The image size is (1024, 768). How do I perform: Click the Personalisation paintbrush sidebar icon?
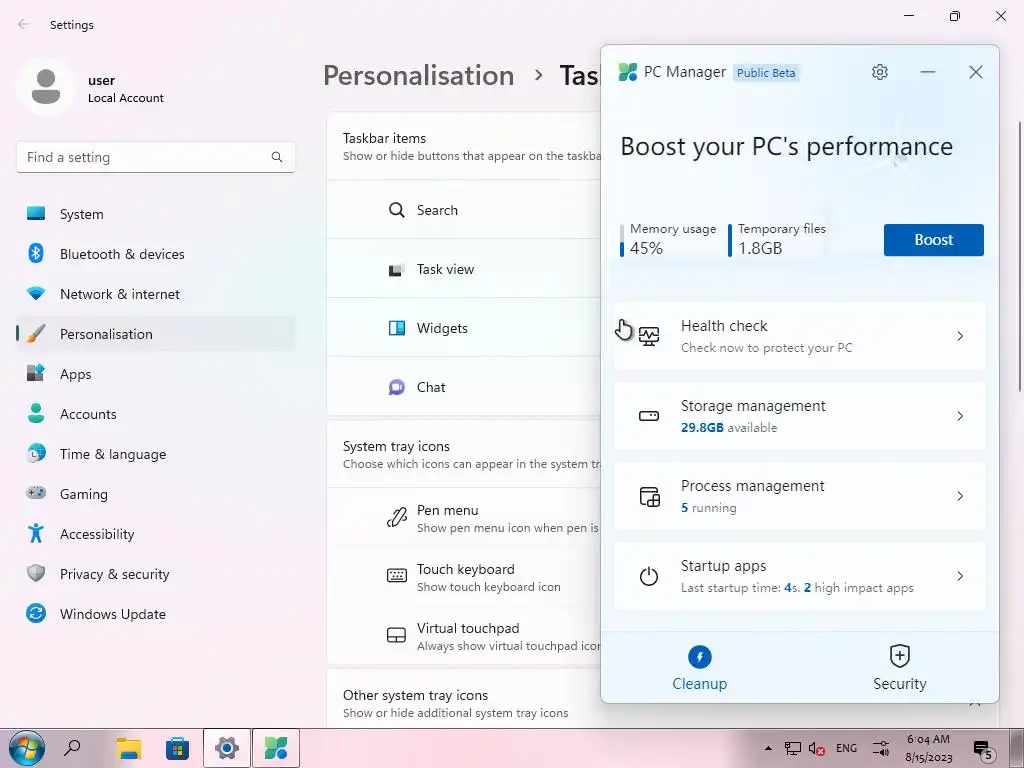36,334
